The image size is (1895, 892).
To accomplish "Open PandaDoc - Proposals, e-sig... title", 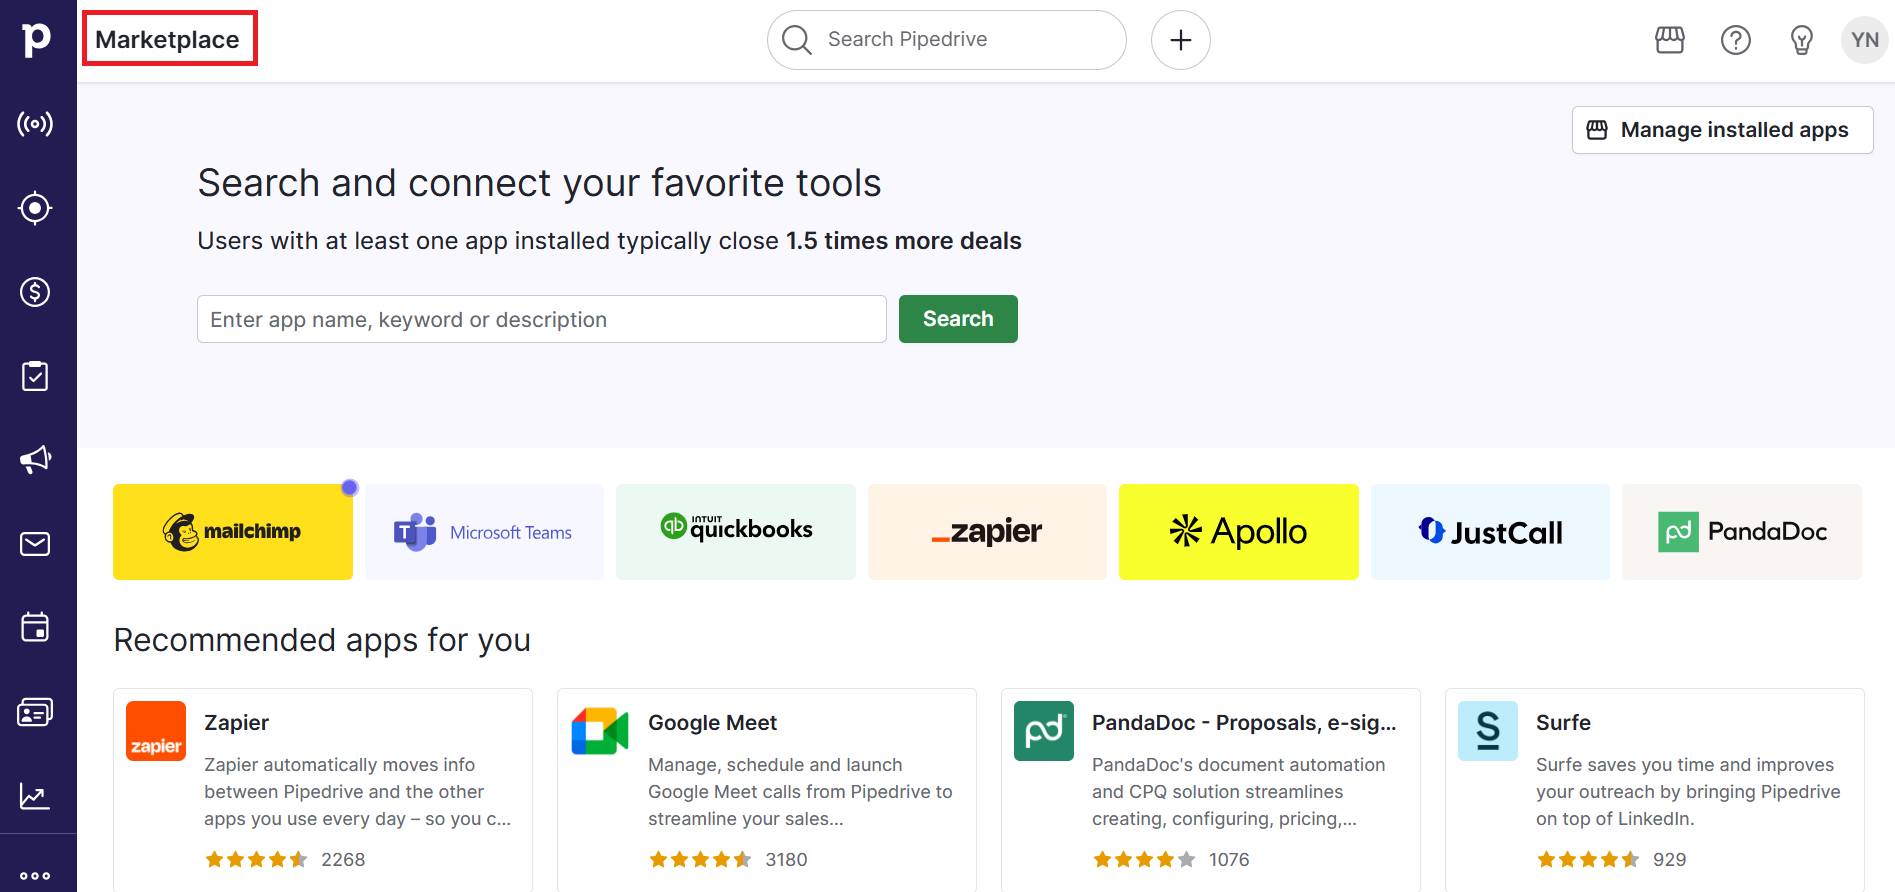I will pyautogui.click(x=1244, y=723).
